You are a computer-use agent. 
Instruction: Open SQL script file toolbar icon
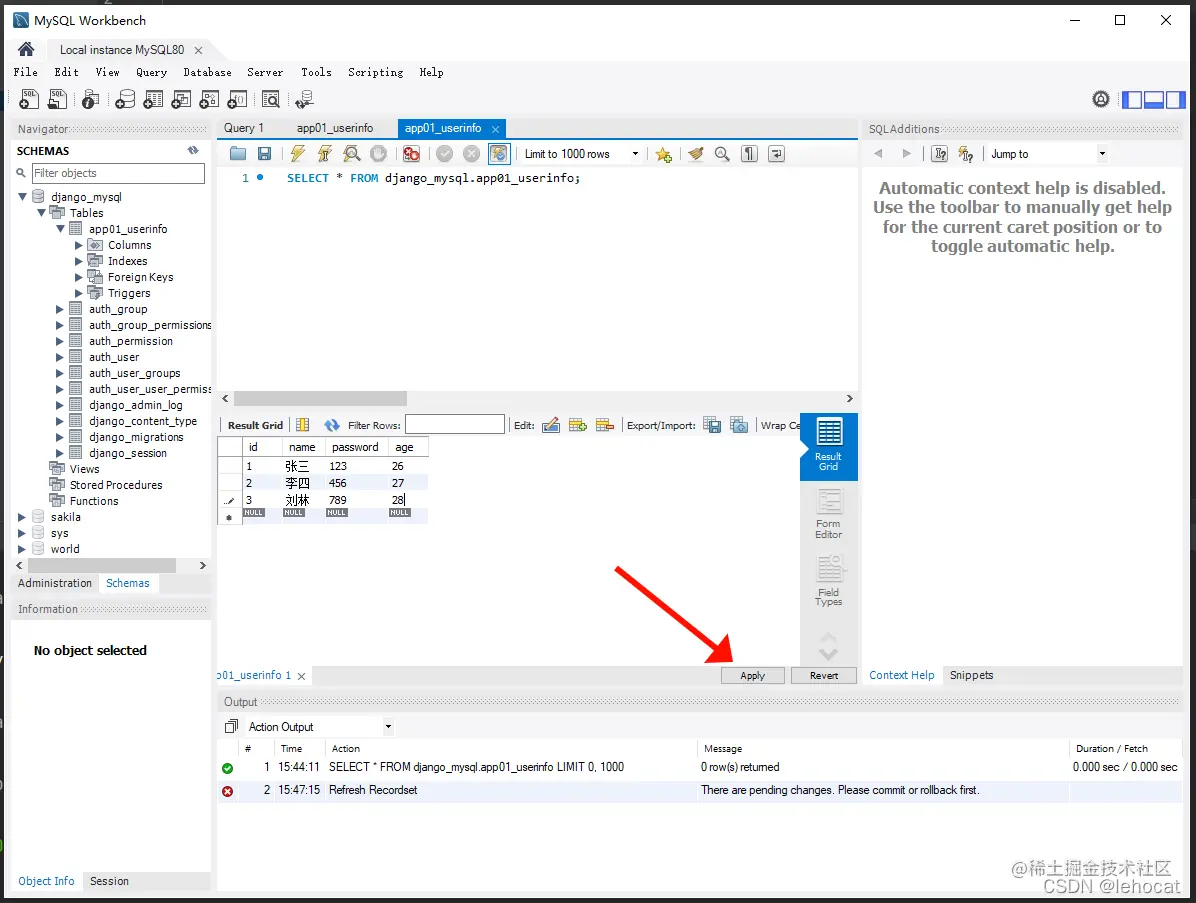(x=57, y=99)
